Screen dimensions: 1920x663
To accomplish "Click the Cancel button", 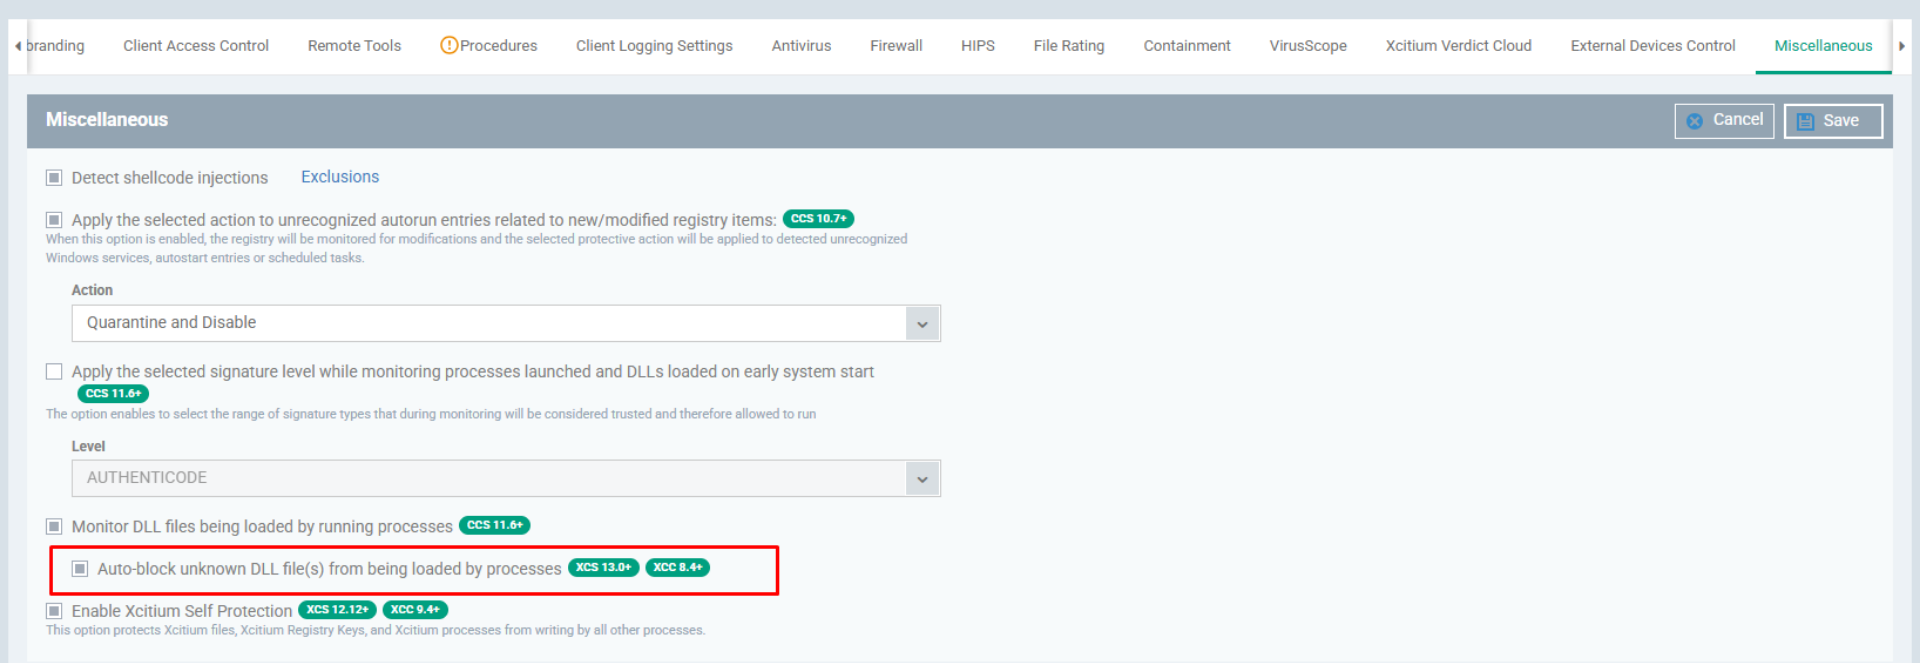I will pos(1724,121).
